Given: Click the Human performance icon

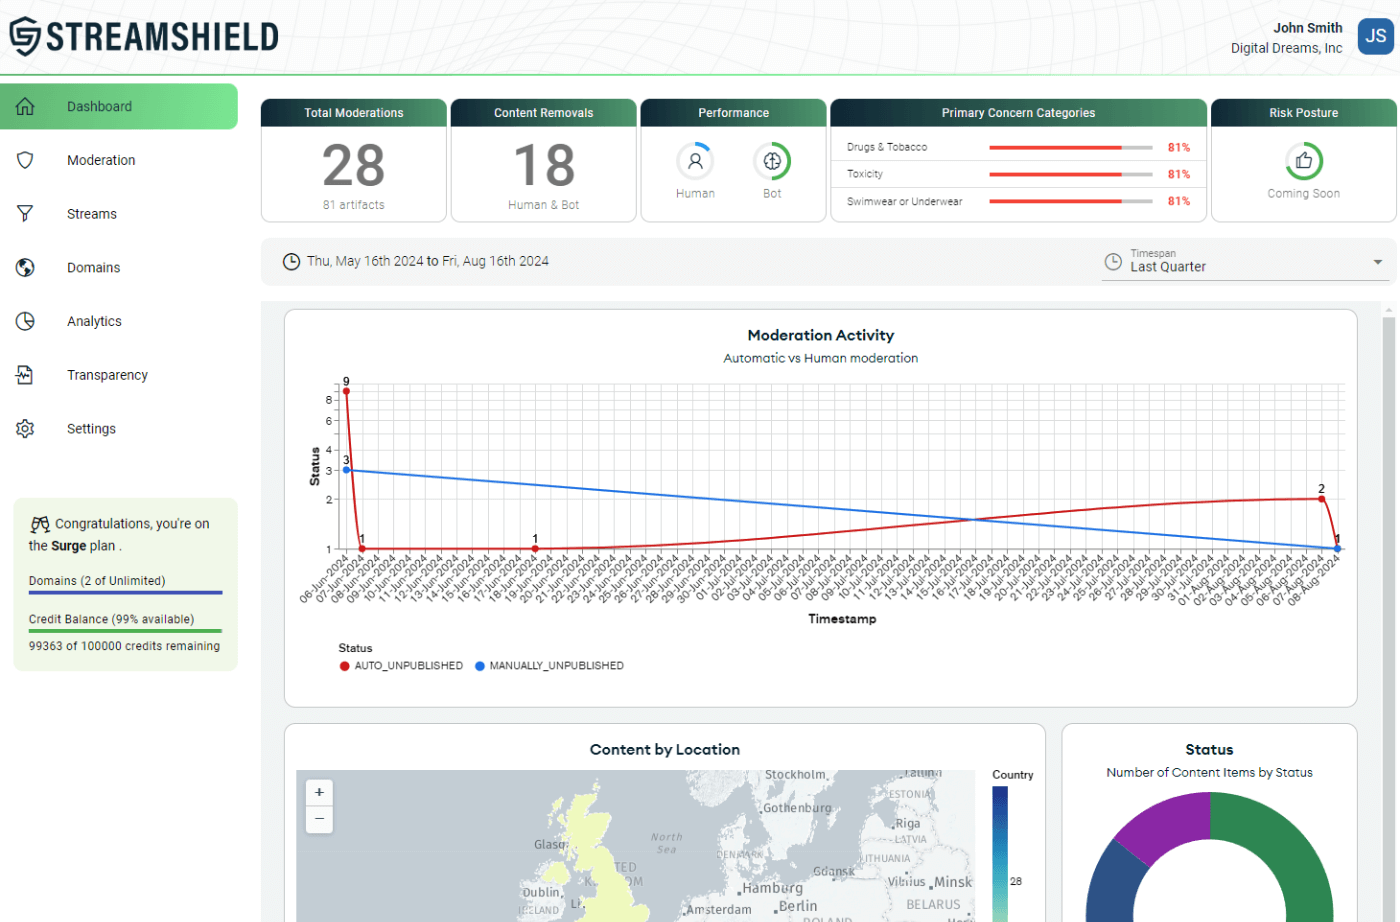Looking at the screenshot, I should click(x=695, y=161).
